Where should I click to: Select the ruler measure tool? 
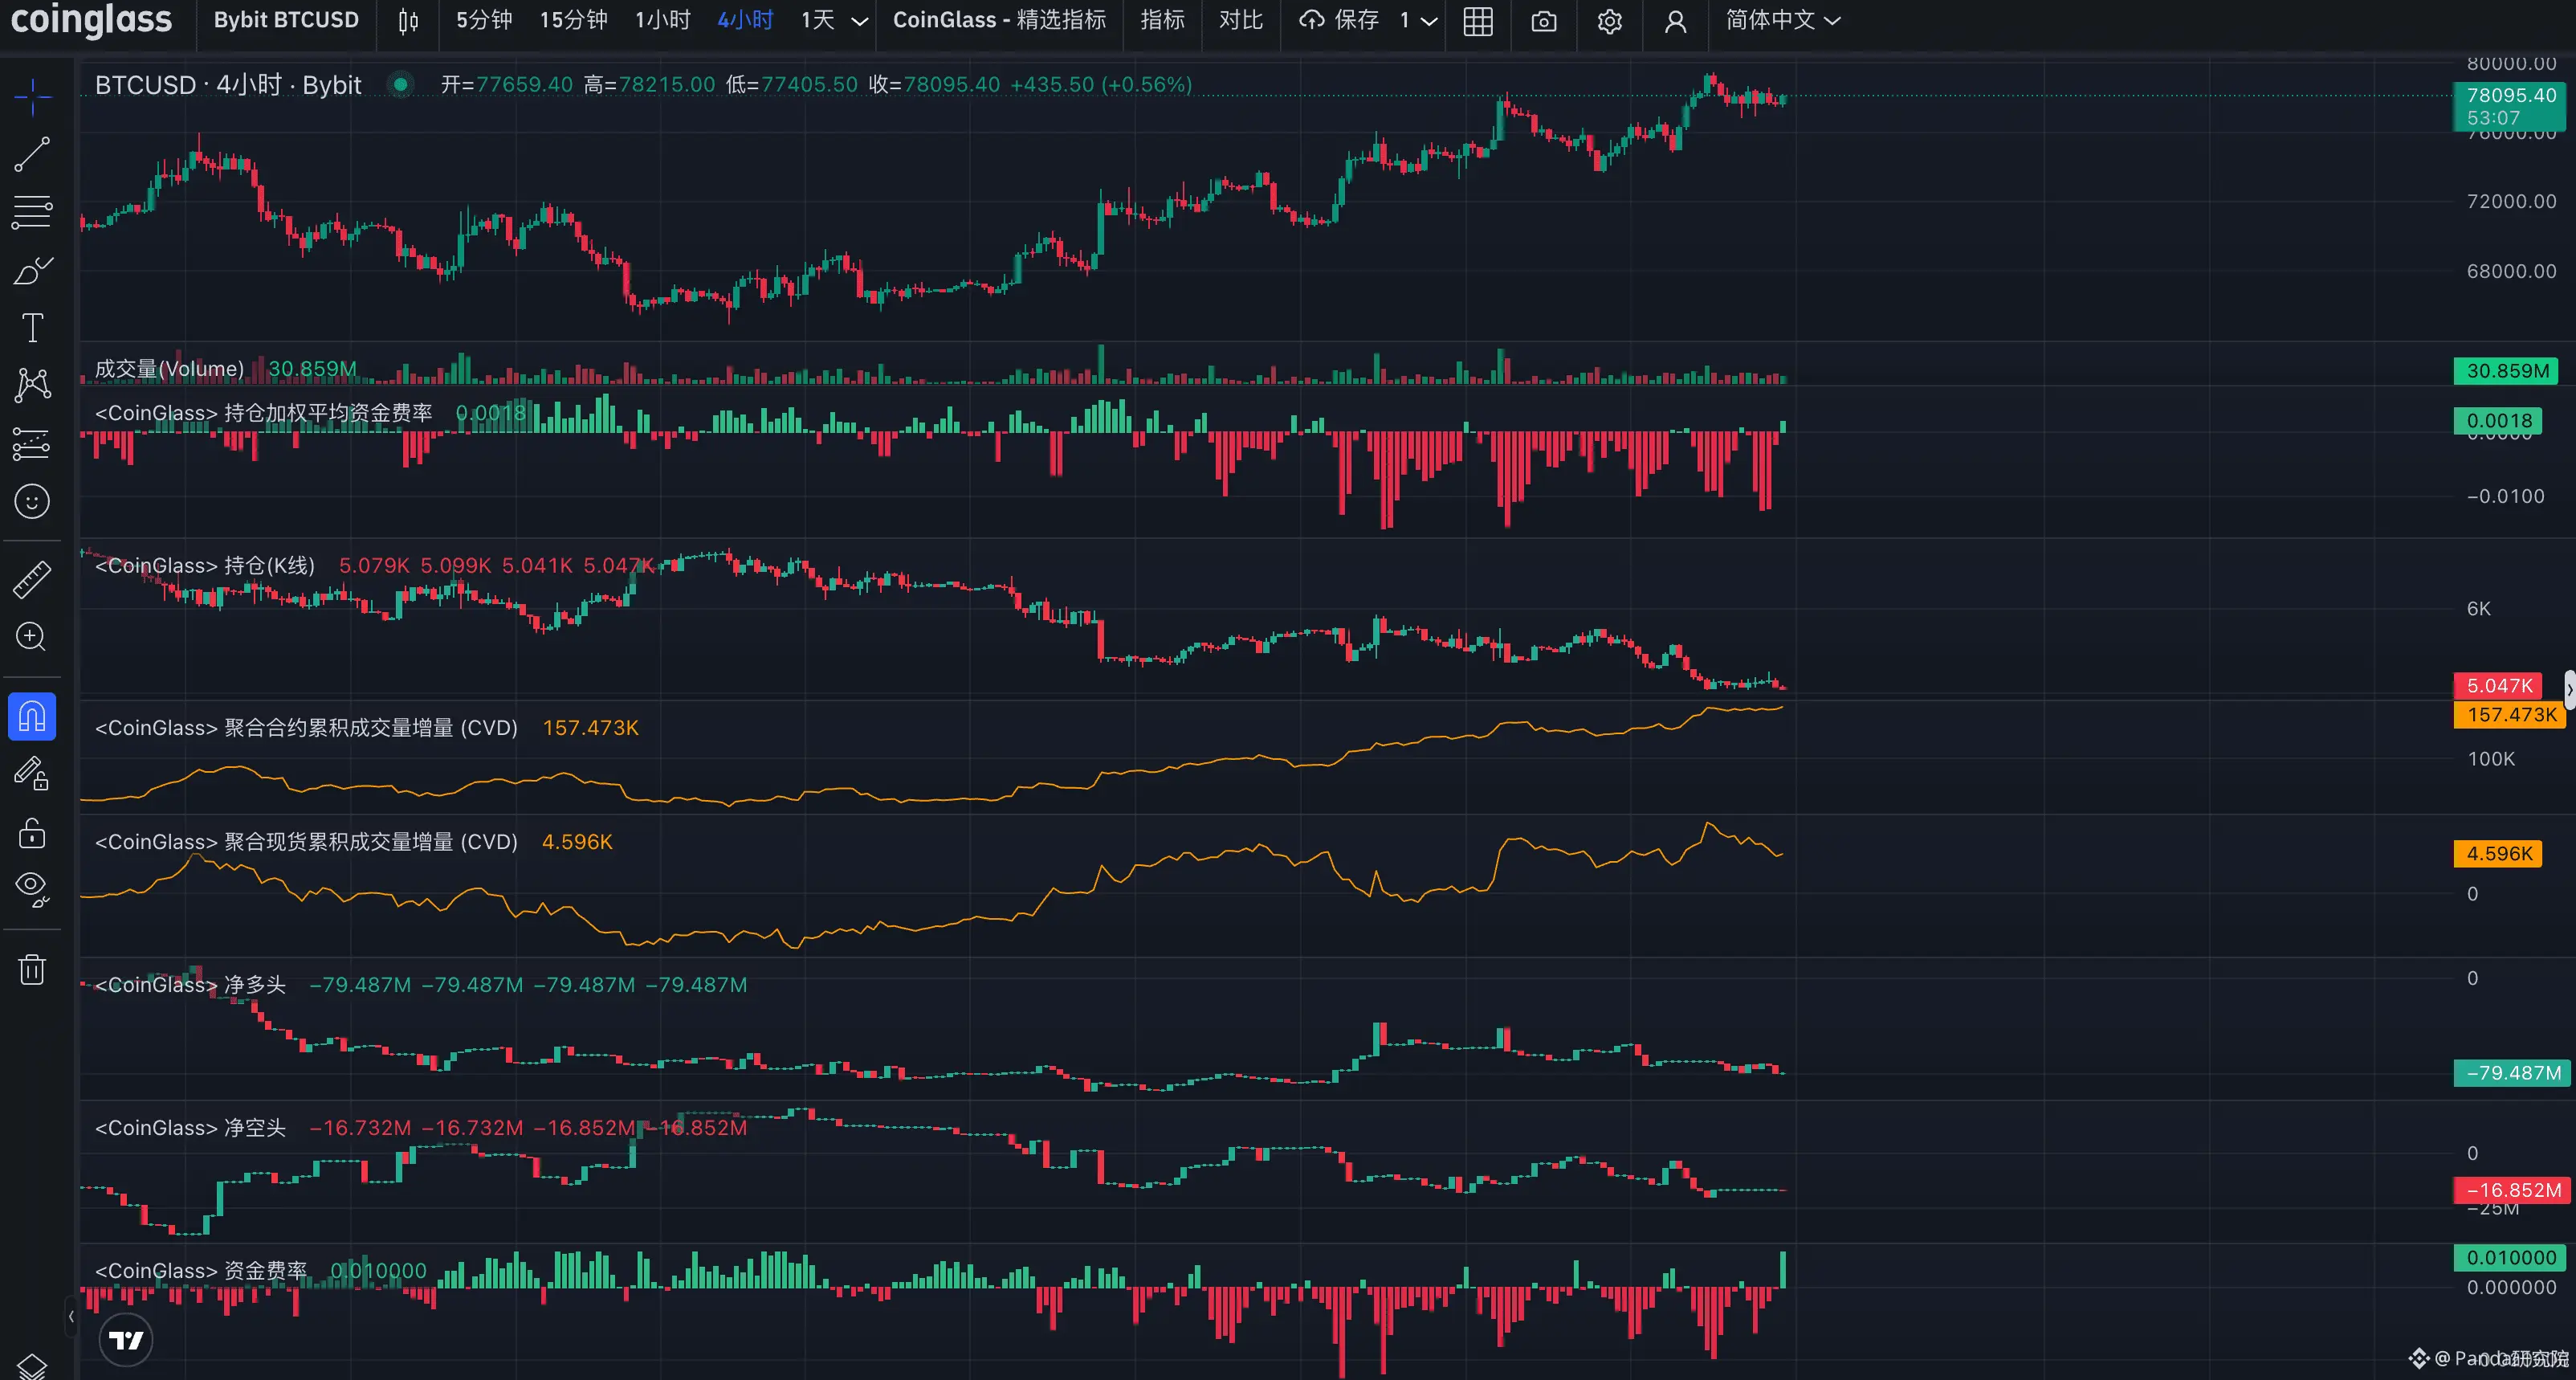pos(32,579)
